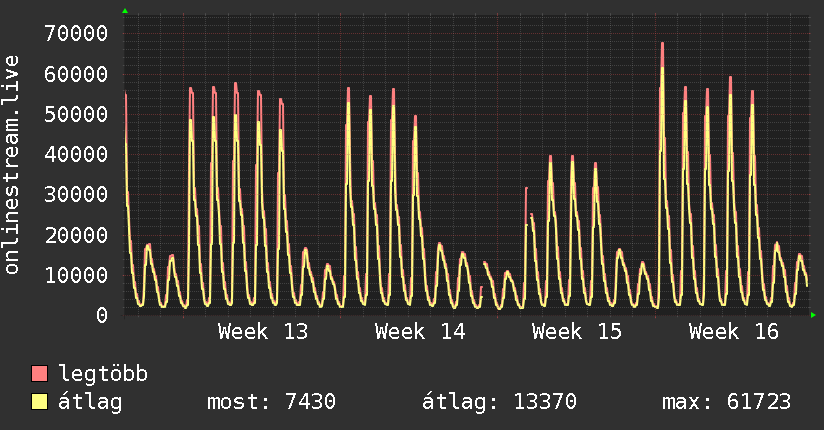Click the 0 y-axis label
The image size is (824, 430).
(102, 315)
